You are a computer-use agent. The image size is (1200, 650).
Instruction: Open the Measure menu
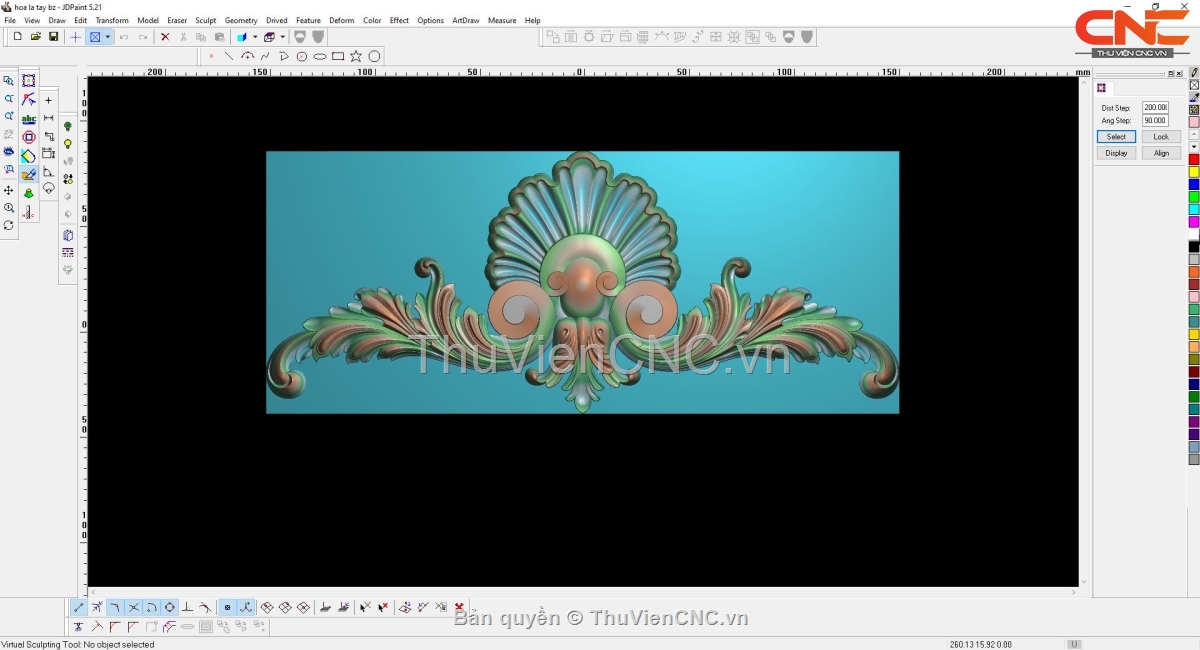point(502,20)
